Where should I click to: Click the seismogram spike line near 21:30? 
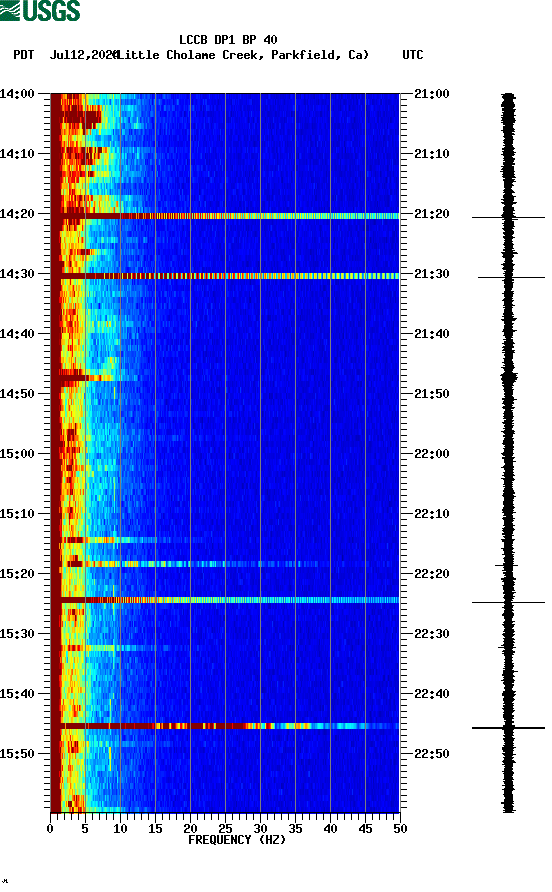[x=511, y=278]
